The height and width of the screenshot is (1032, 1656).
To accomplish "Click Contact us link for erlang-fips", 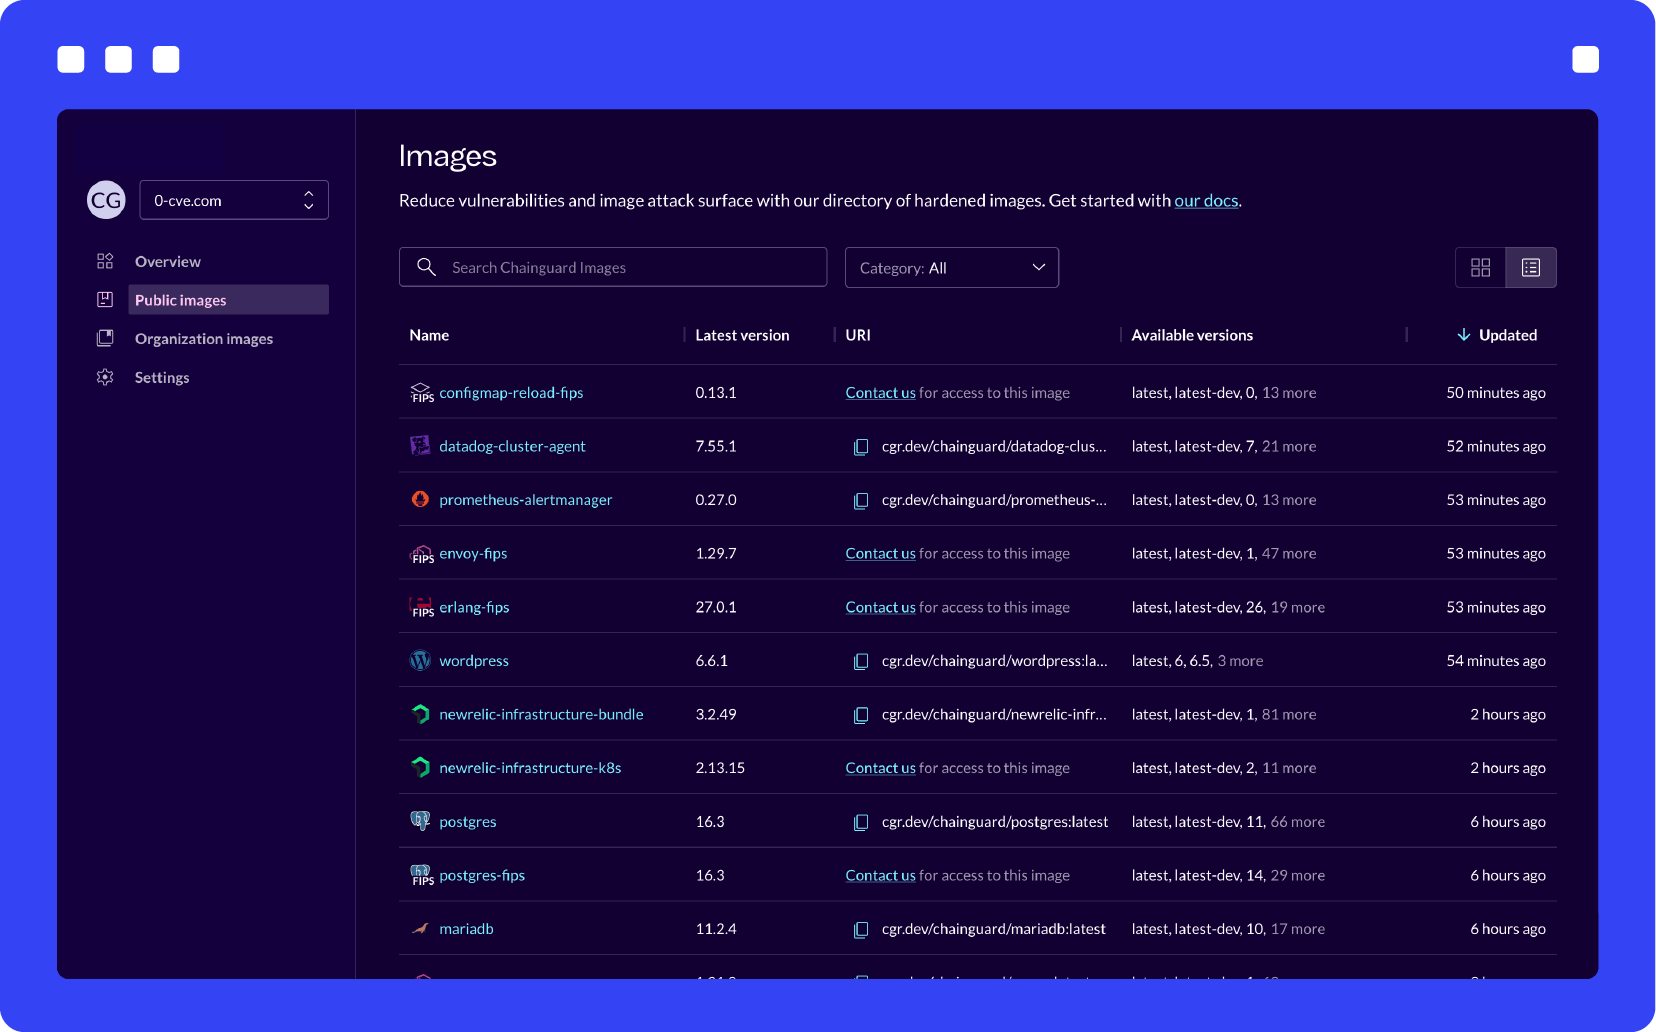I will point(880,607).
